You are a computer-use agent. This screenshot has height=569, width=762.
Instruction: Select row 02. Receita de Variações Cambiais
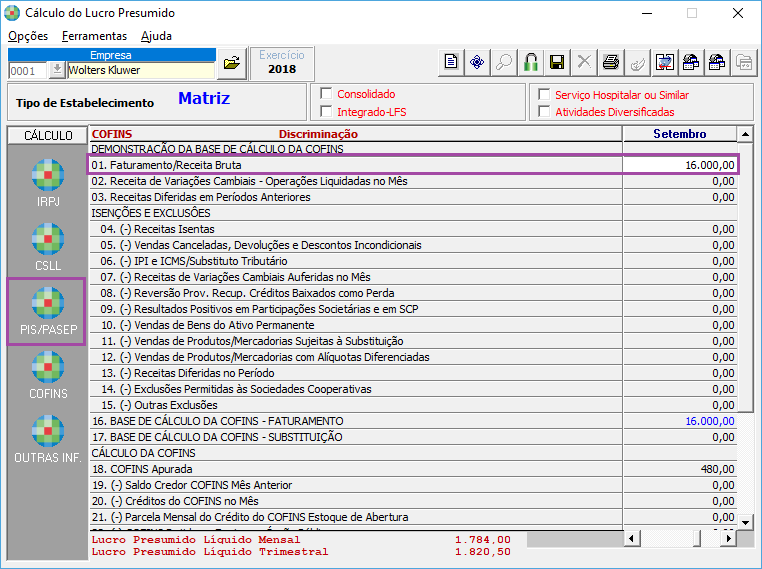pos(356,181)
